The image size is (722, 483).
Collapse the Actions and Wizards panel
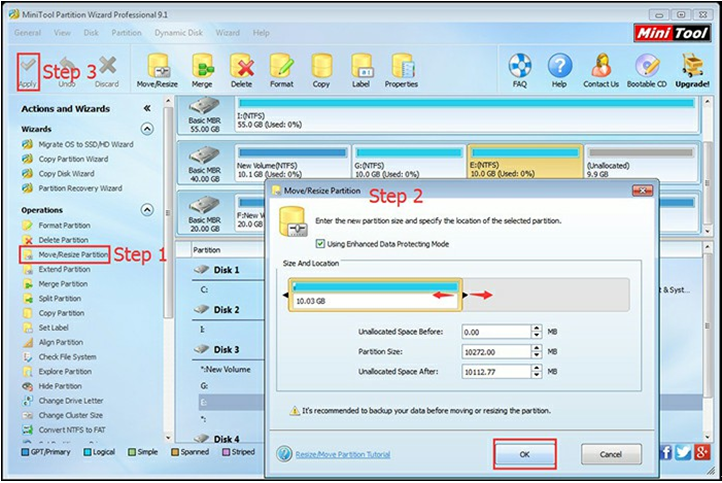pyautogui.click(x=147, y=109)
